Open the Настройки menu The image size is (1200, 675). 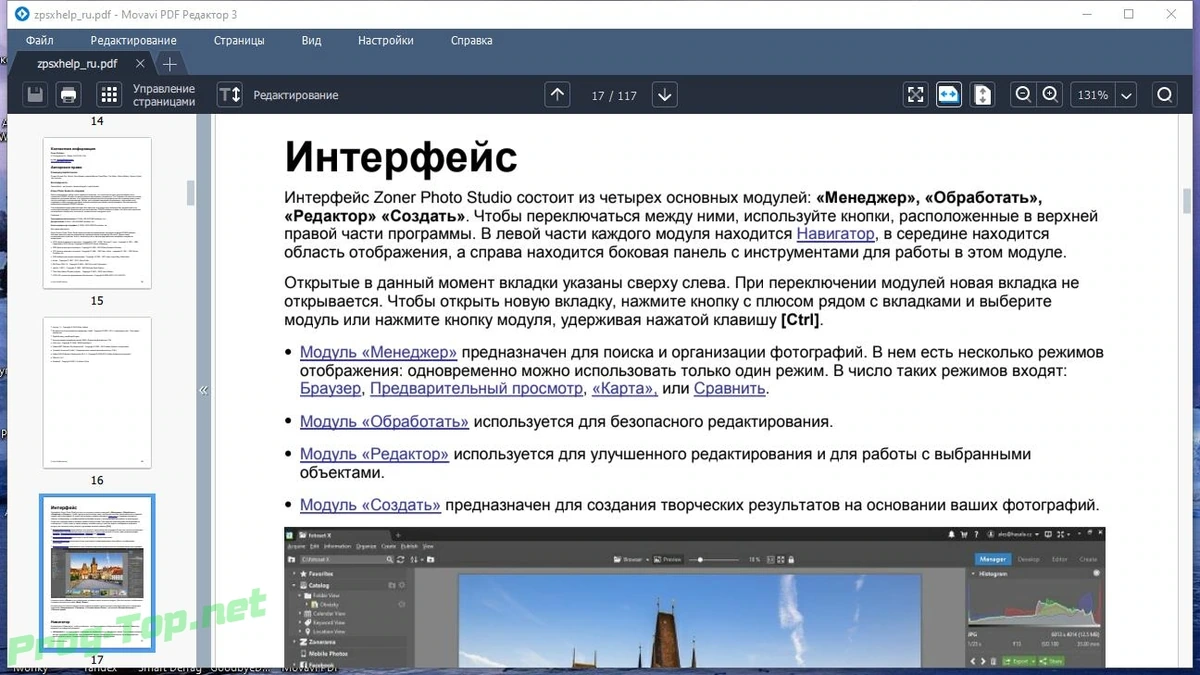click(386, 41)
